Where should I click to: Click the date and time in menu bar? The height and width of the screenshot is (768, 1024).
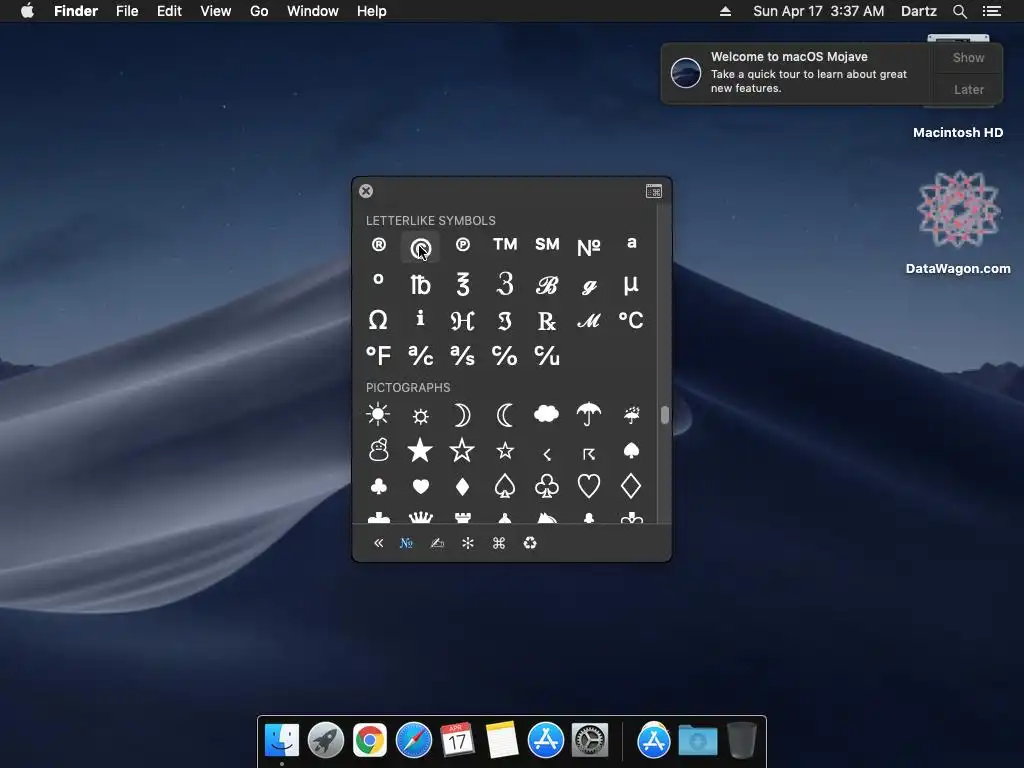818,11
